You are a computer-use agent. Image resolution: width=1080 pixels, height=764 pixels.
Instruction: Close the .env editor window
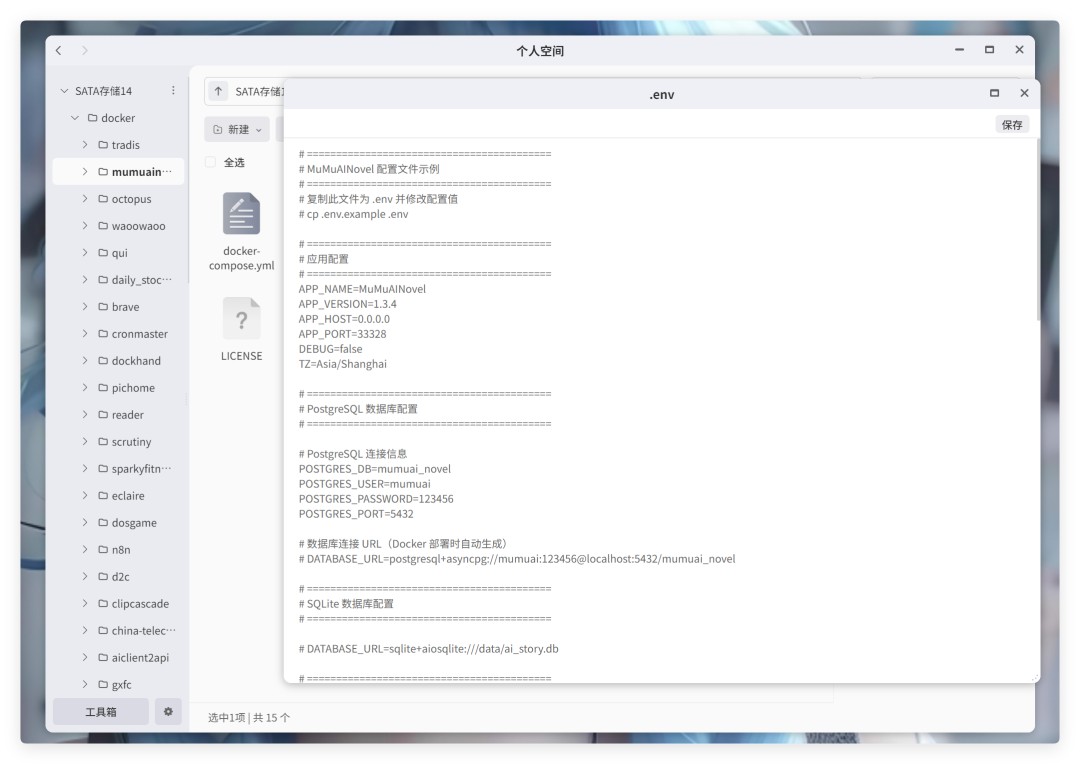click(1024, 93)
